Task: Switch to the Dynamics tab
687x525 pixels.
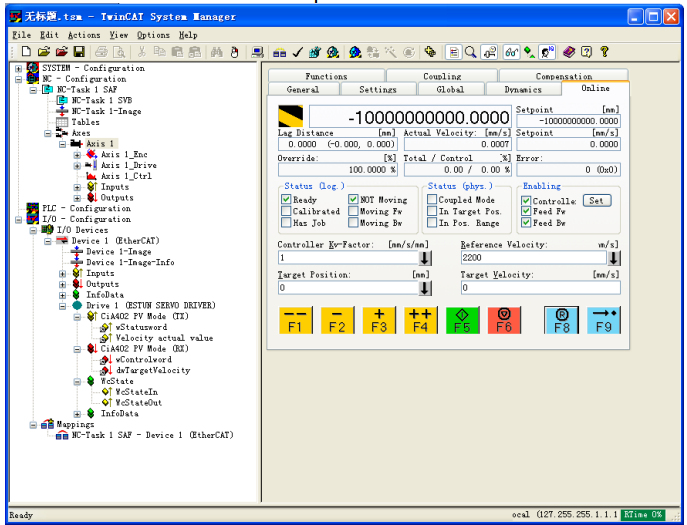Action: pyautogui.click(x=523, y=89)
